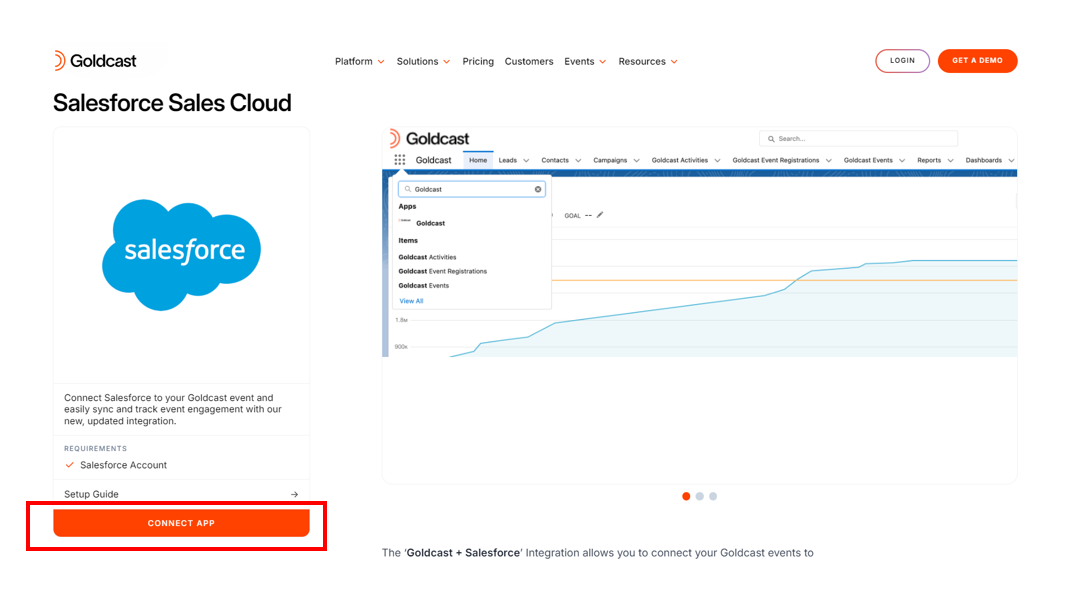The image size is (1085, 603).
Task: Open the Customers page
Action: pyautogui.click(x=529, y=62)
